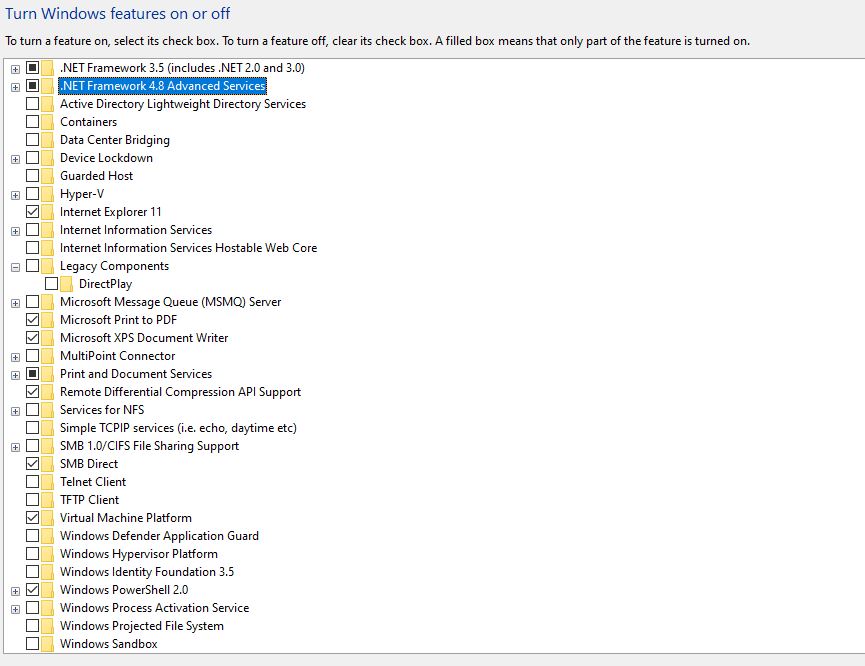Expand the Hyper-V tree node

pyautogui.click(x=15, y=195)
